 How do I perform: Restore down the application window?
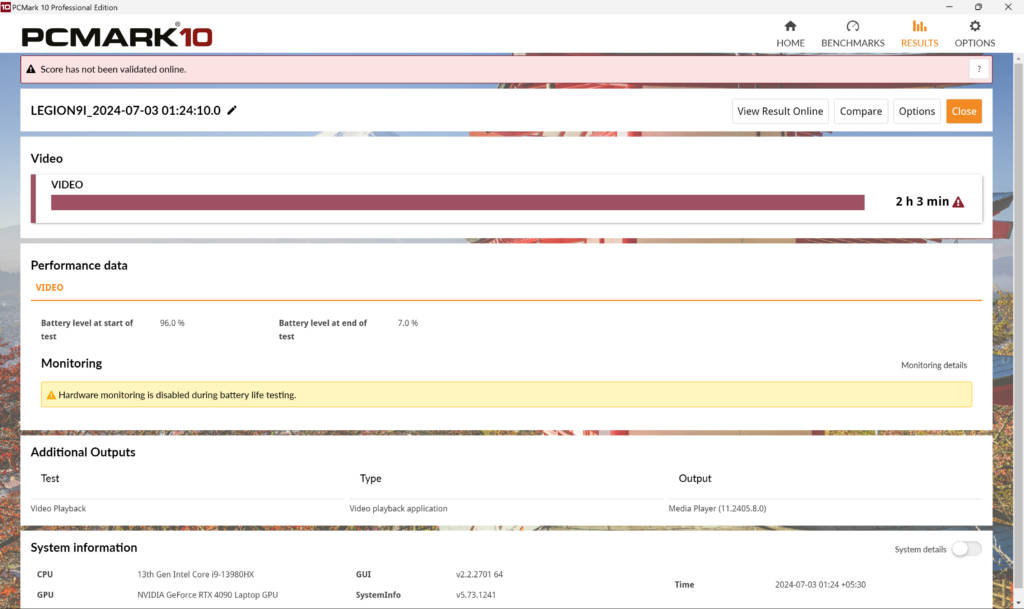pyautogui.click(x=978, y=7)
